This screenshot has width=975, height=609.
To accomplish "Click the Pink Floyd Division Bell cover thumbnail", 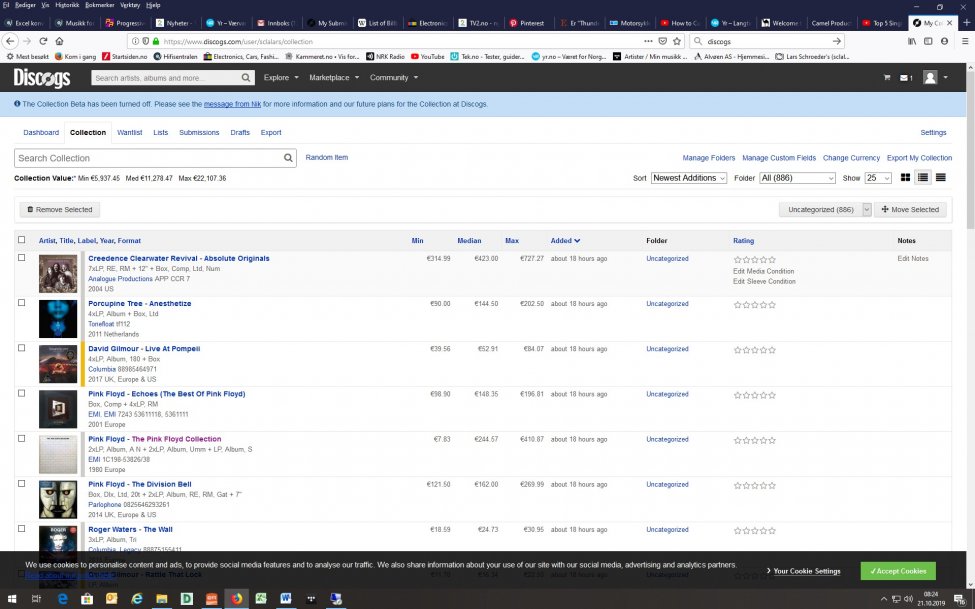I will click(x=58, y=500).
